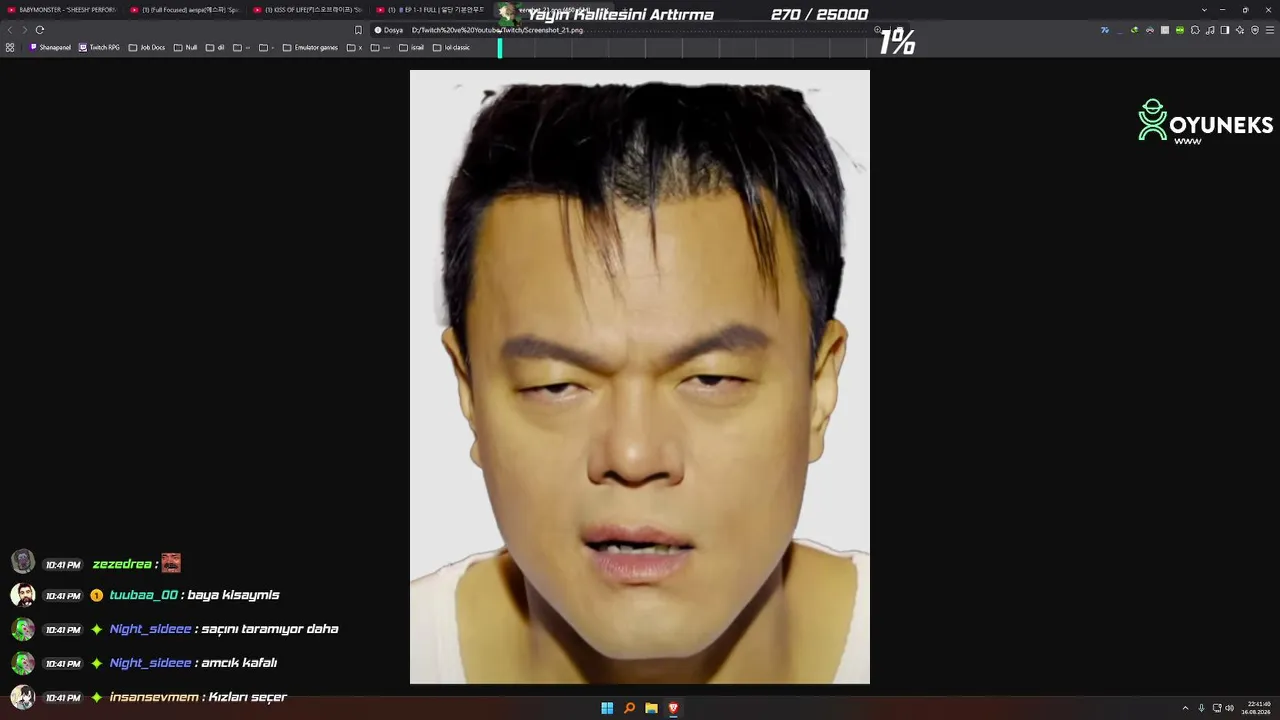Click the displayed Screenshot_21 face image
The image size is (1280, 720).
click(x=640, y=377)
